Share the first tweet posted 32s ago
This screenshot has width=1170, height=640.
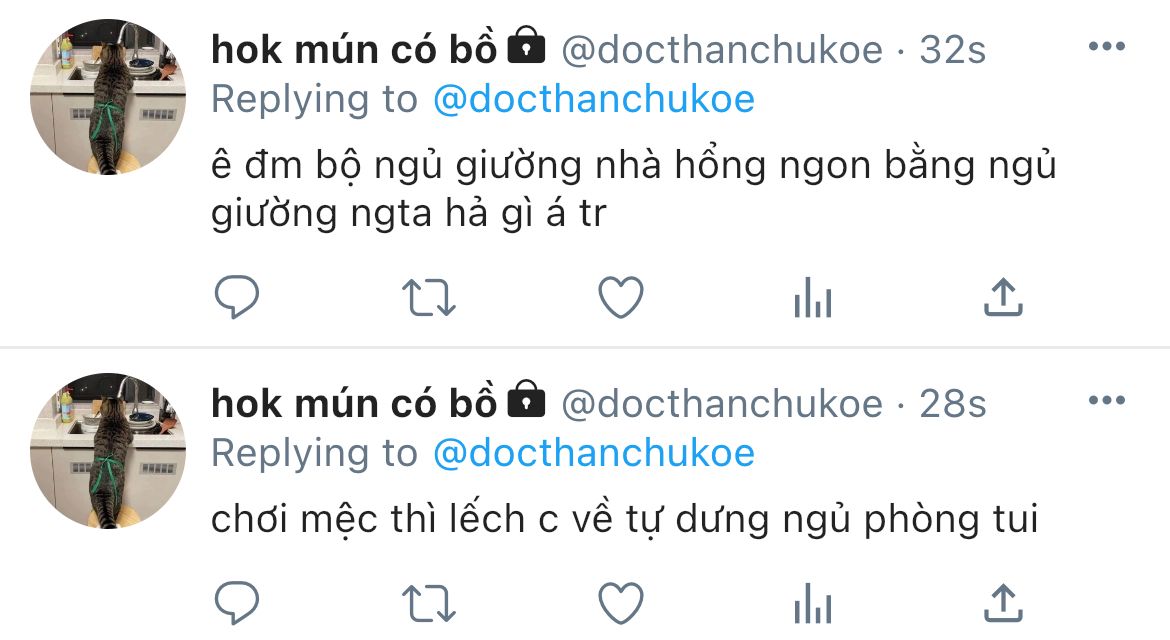click(1003, 296)
